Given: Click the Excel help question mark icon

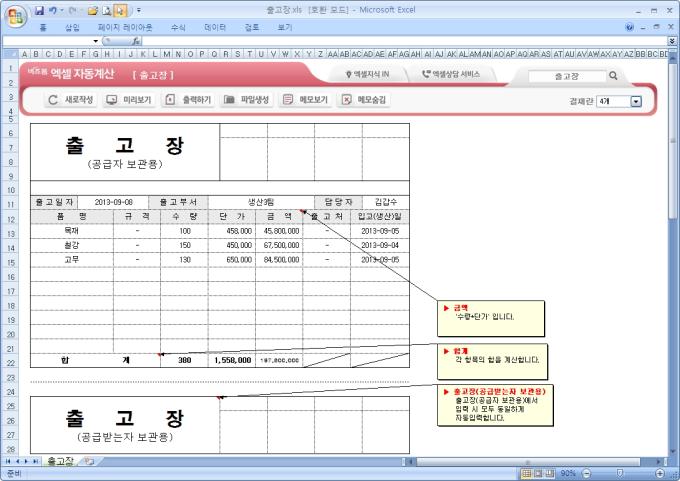Looking at the screenshot, I should [629, 27].
